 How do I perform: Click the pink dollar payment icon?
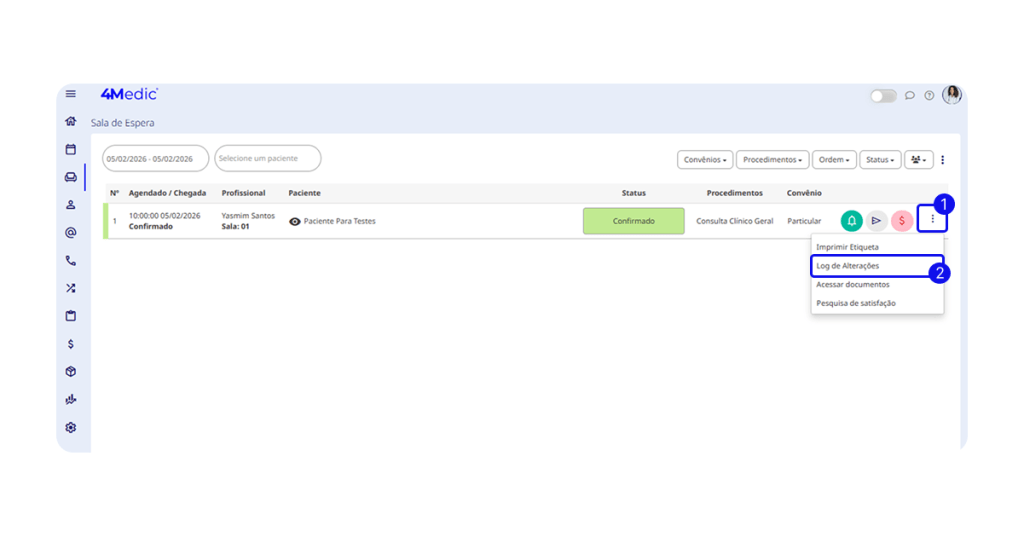901,221
